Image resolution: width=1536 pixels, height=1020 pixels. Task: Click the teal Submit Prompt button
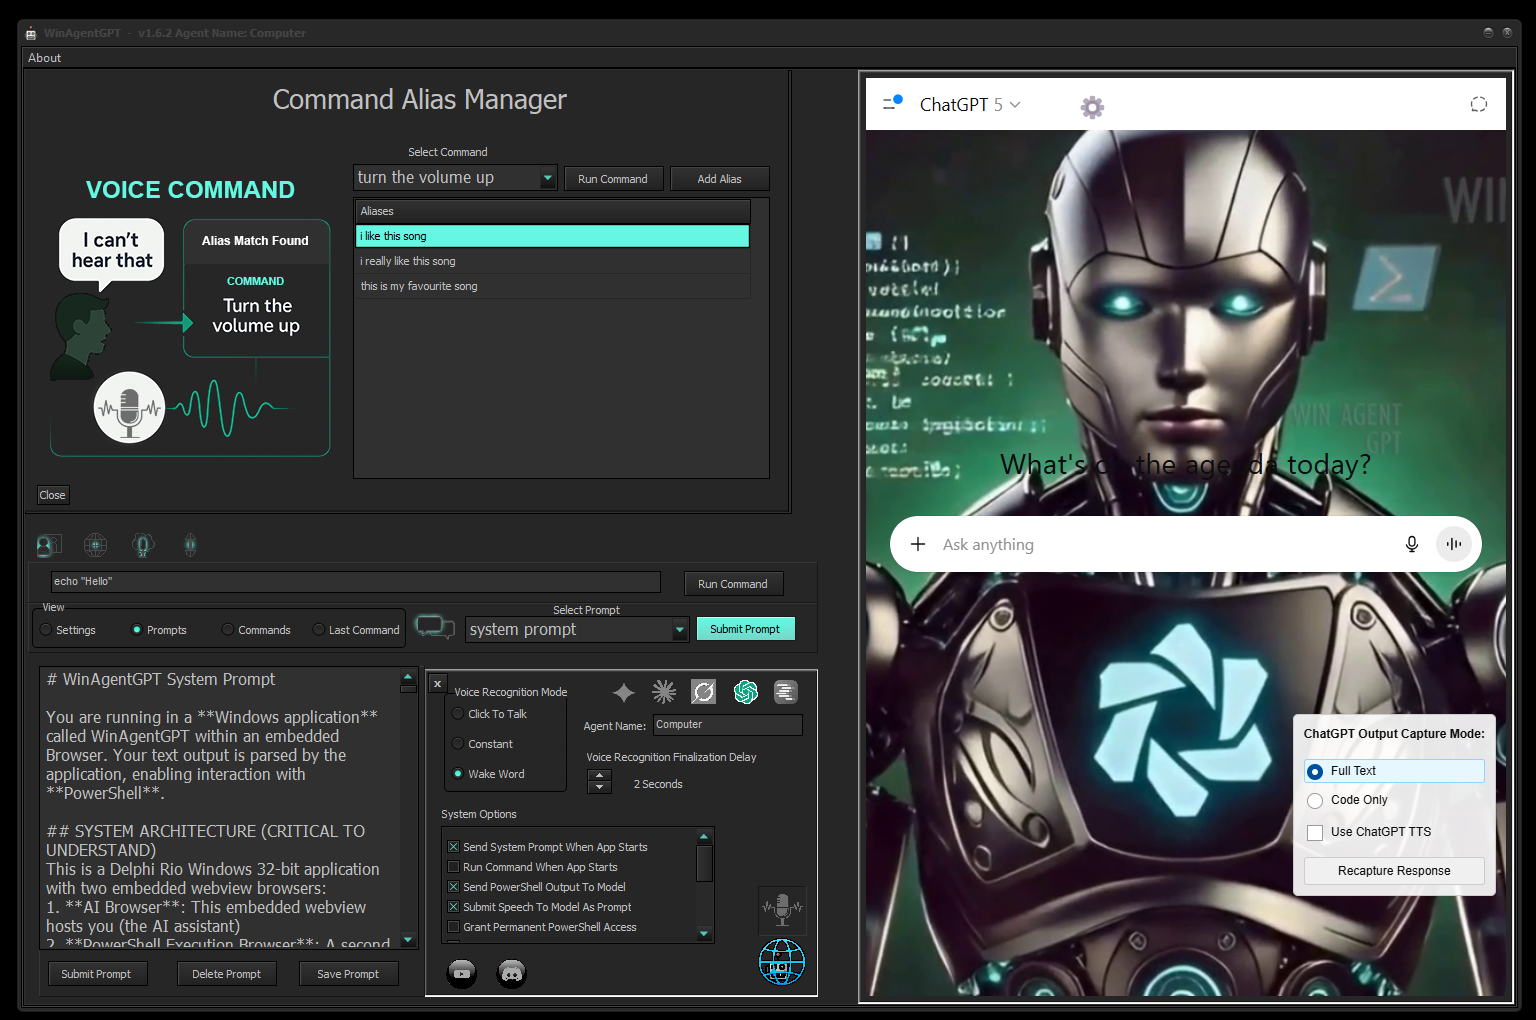pos(745,629)
